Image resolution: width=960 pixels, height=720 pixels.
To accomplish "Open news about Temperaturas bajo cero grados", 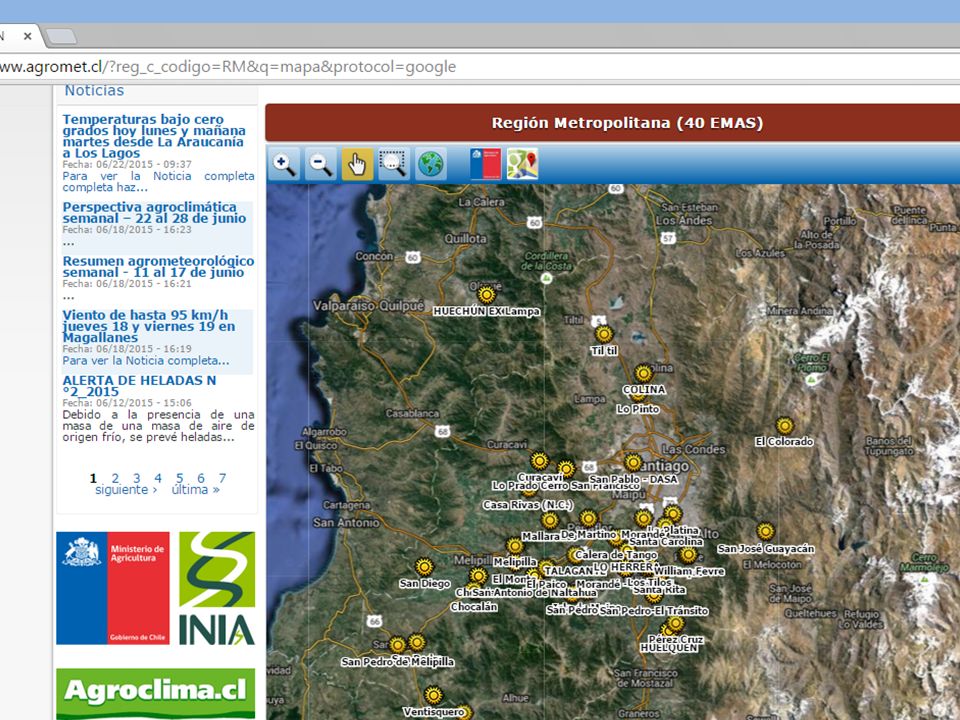I will coord(154,136).
